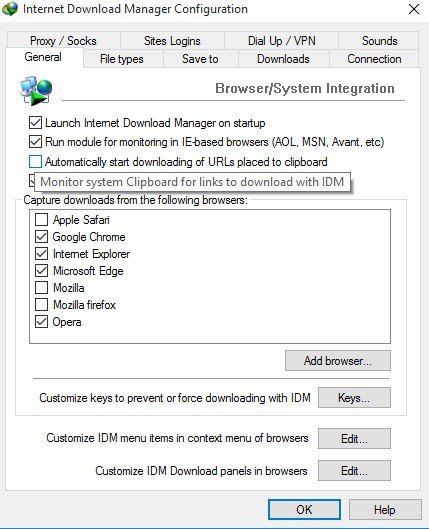The image size is (429, 529).
Task: Check the Mozilla browser
Action: point(41,288)
